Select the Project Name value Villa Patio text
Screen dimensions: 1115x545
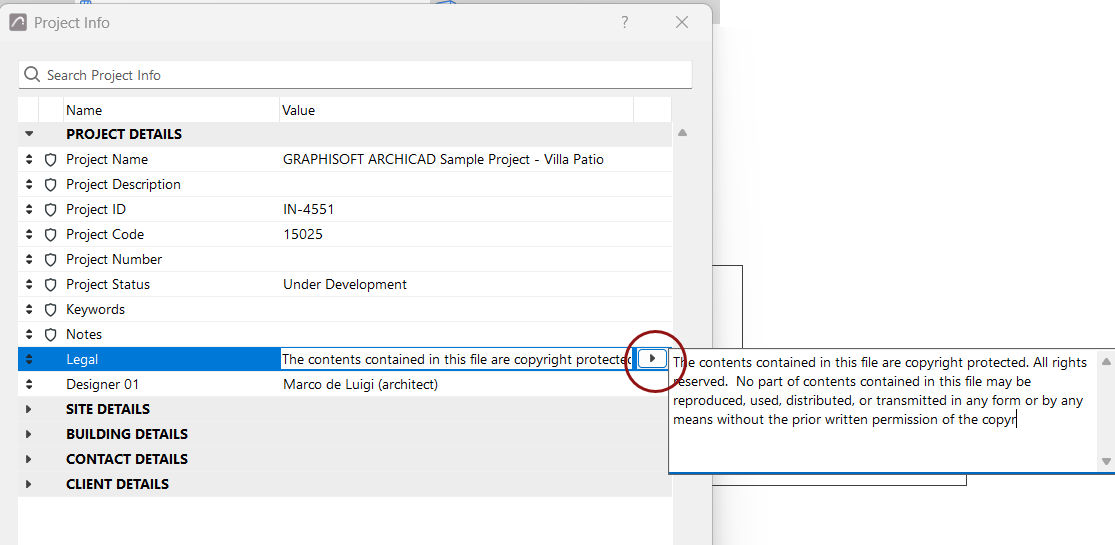pos(443,159)
